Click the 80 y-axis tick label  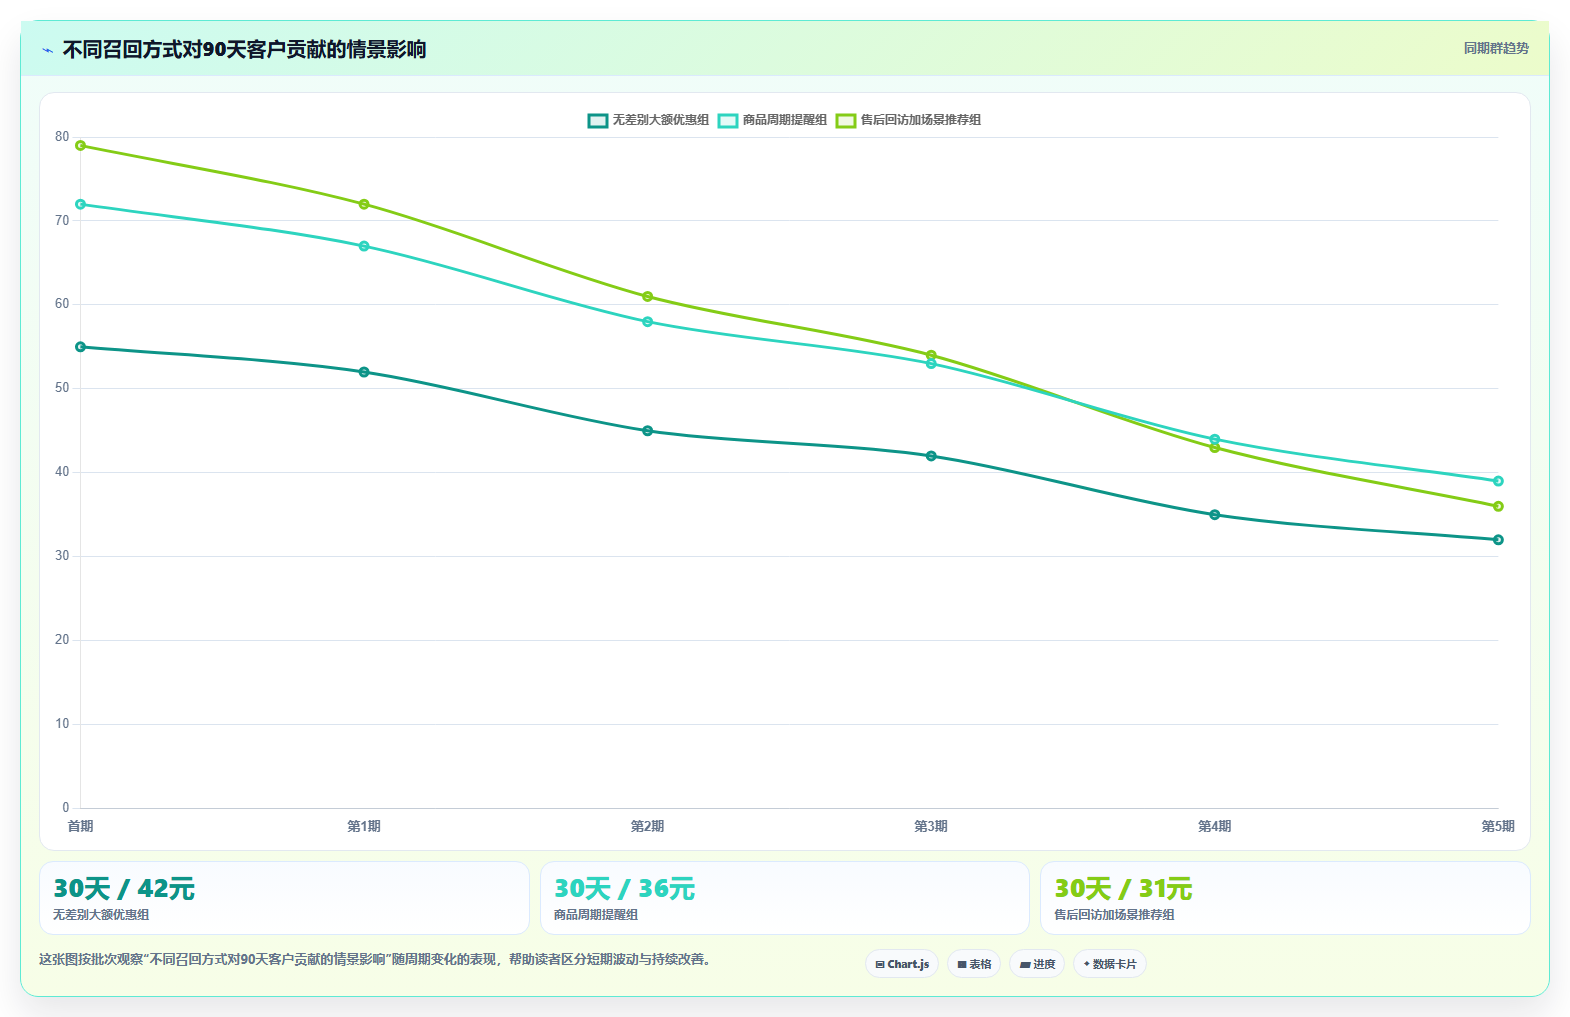click(62, 137)
